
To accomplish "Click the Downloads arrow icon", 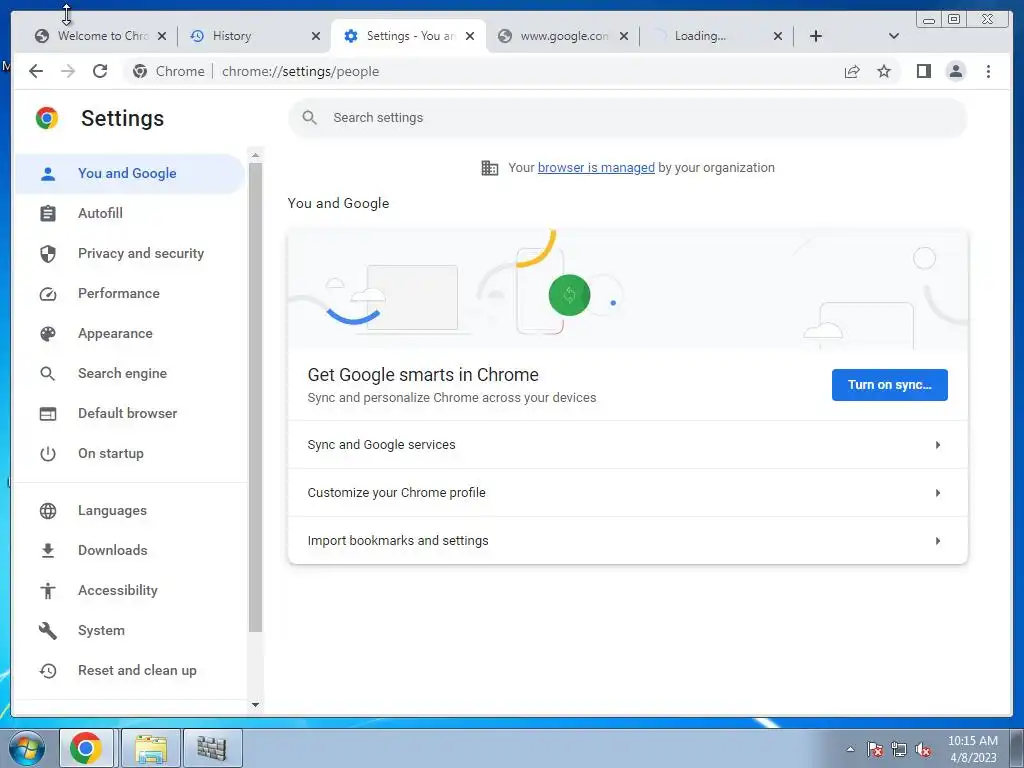I will pos(48,551).
